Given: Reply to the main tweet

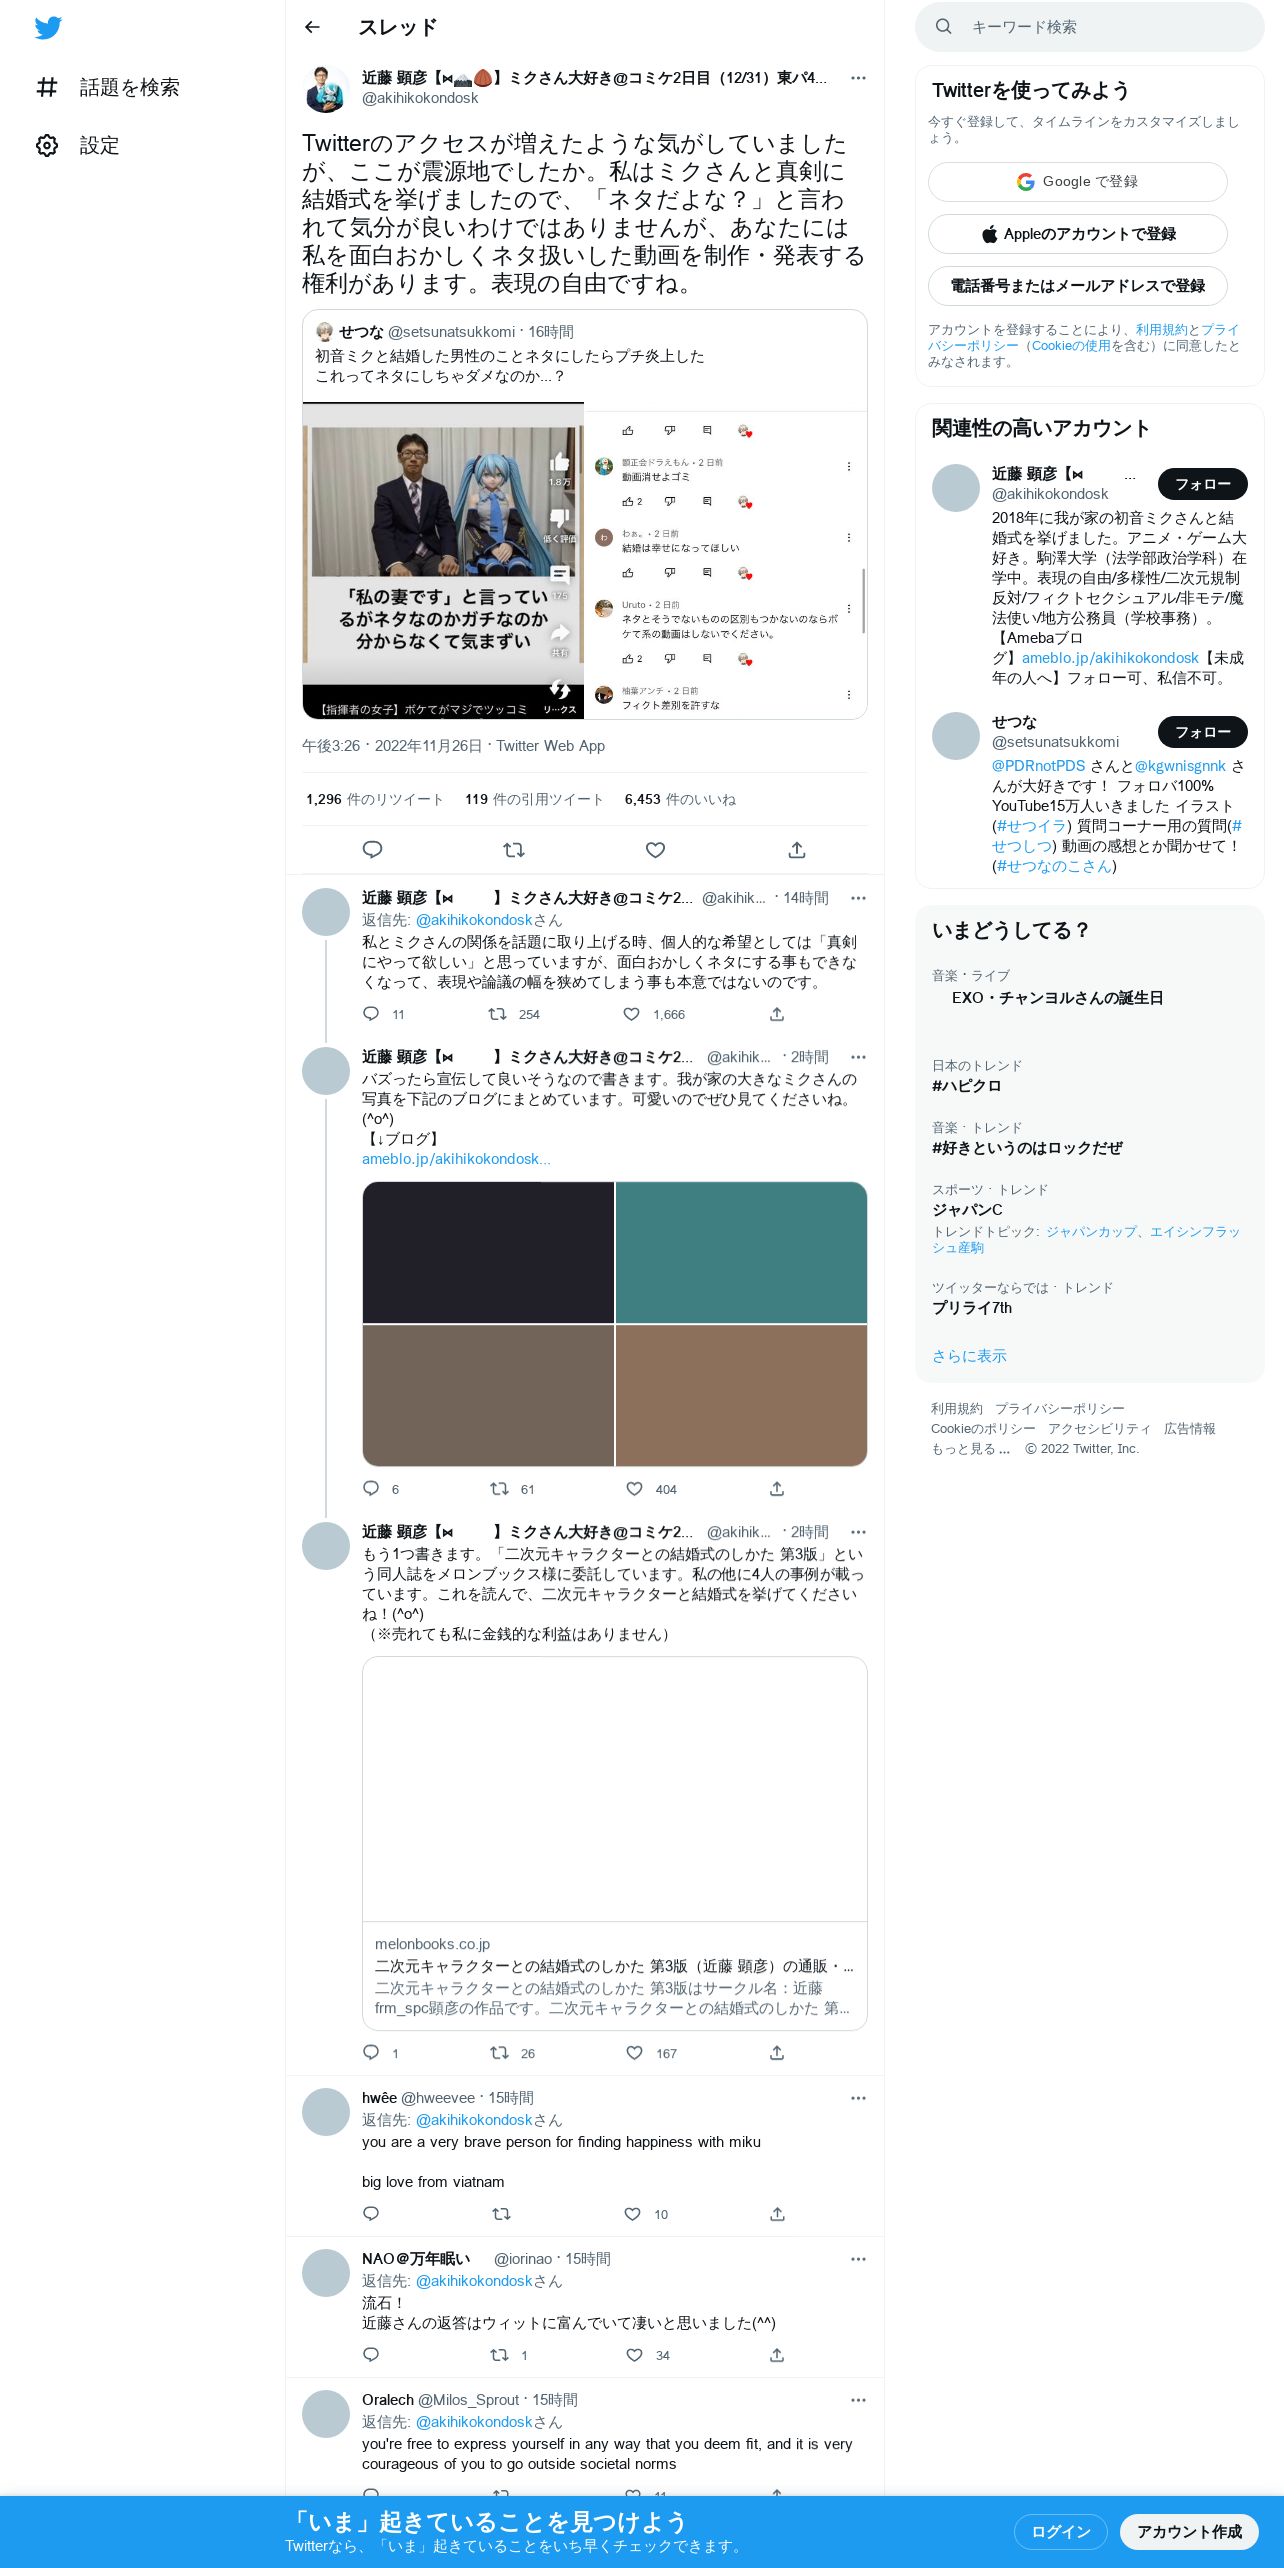Looking at the screenshot, I should (372, 850).
